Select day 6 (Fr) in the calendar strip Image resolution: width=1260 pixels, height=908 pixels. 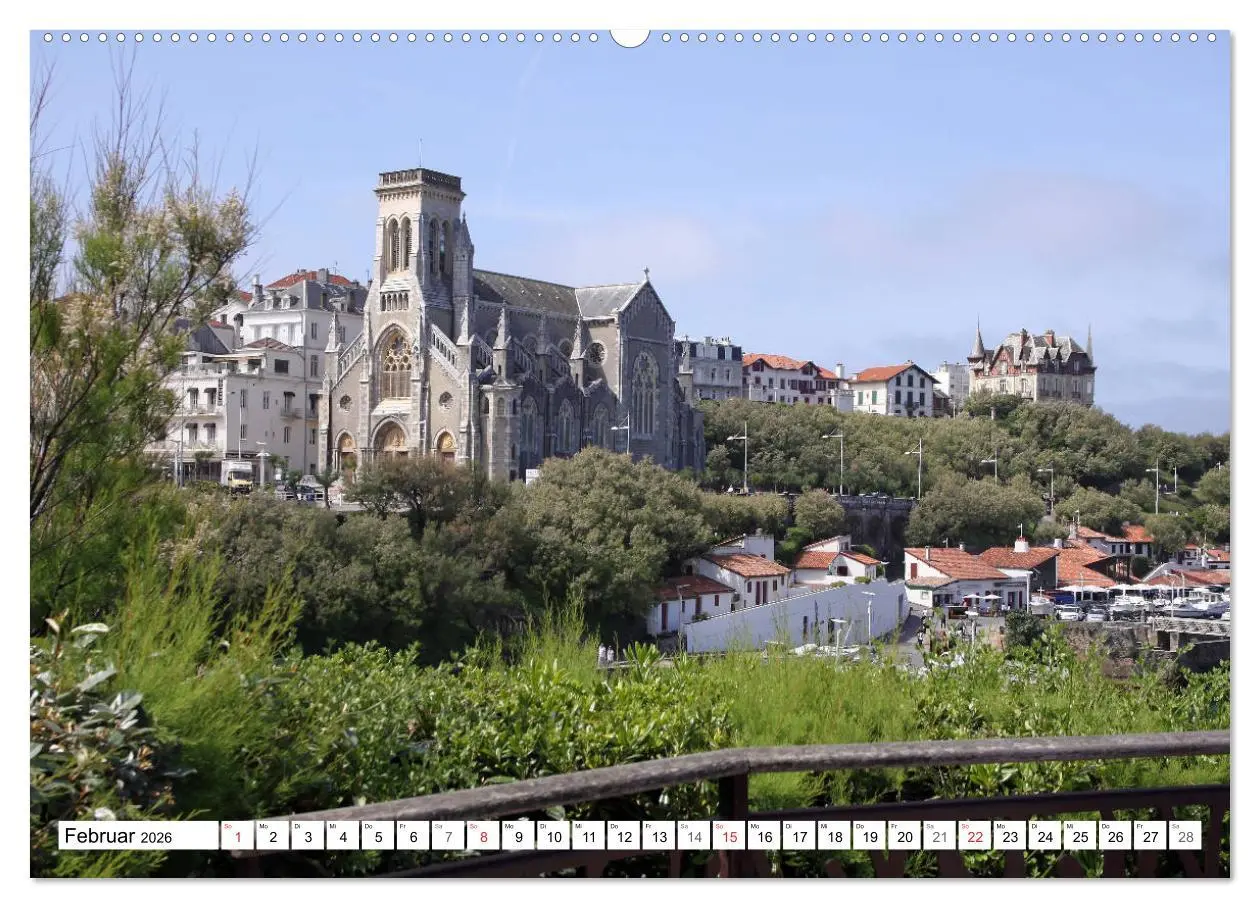pos(412,836)
